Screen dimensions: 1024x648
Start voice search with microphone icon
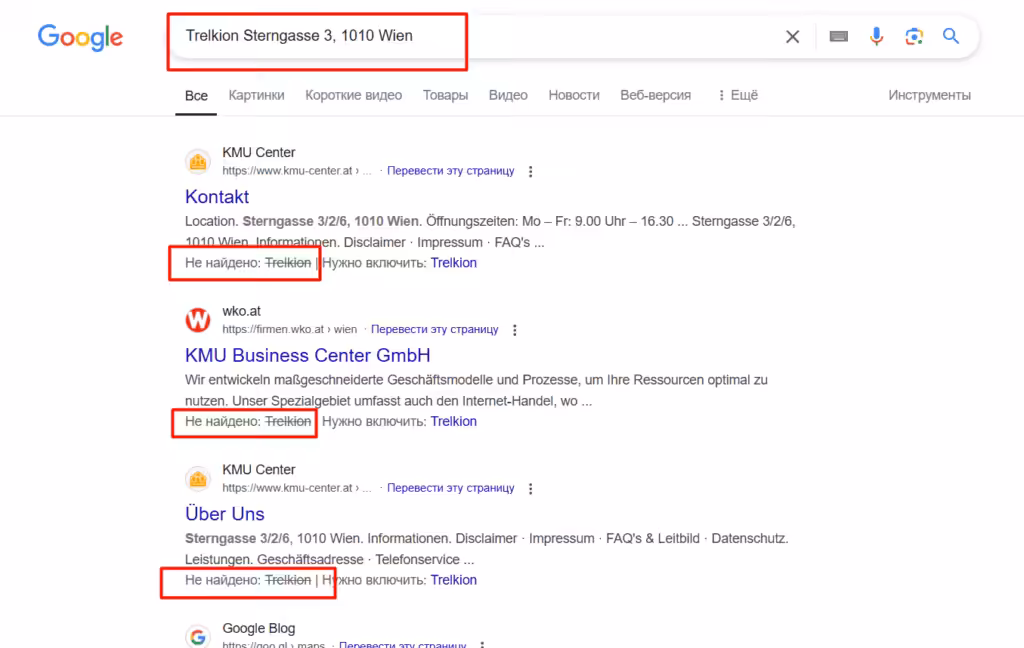[876, 37]
